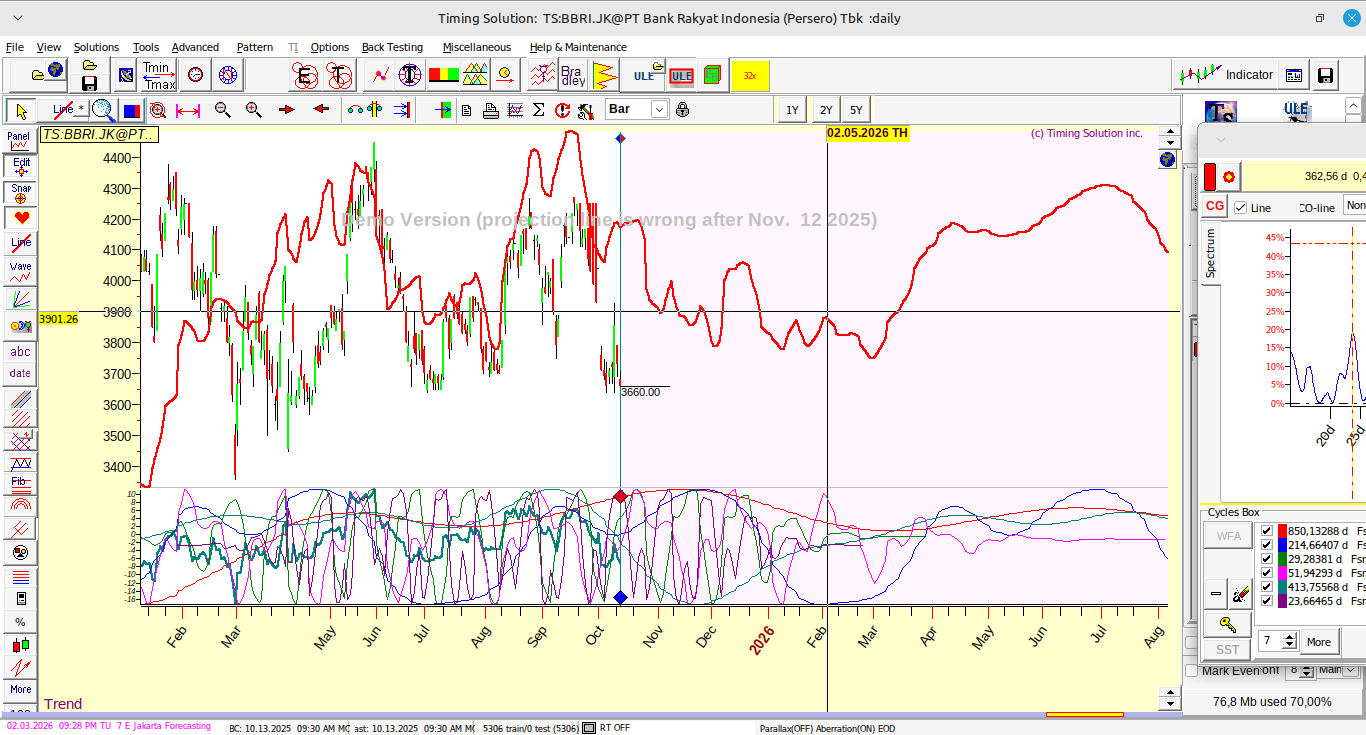The image size is (1366, 735).
Task: Click the Bradley indicator toolbar icon
Action: (572, 75)
